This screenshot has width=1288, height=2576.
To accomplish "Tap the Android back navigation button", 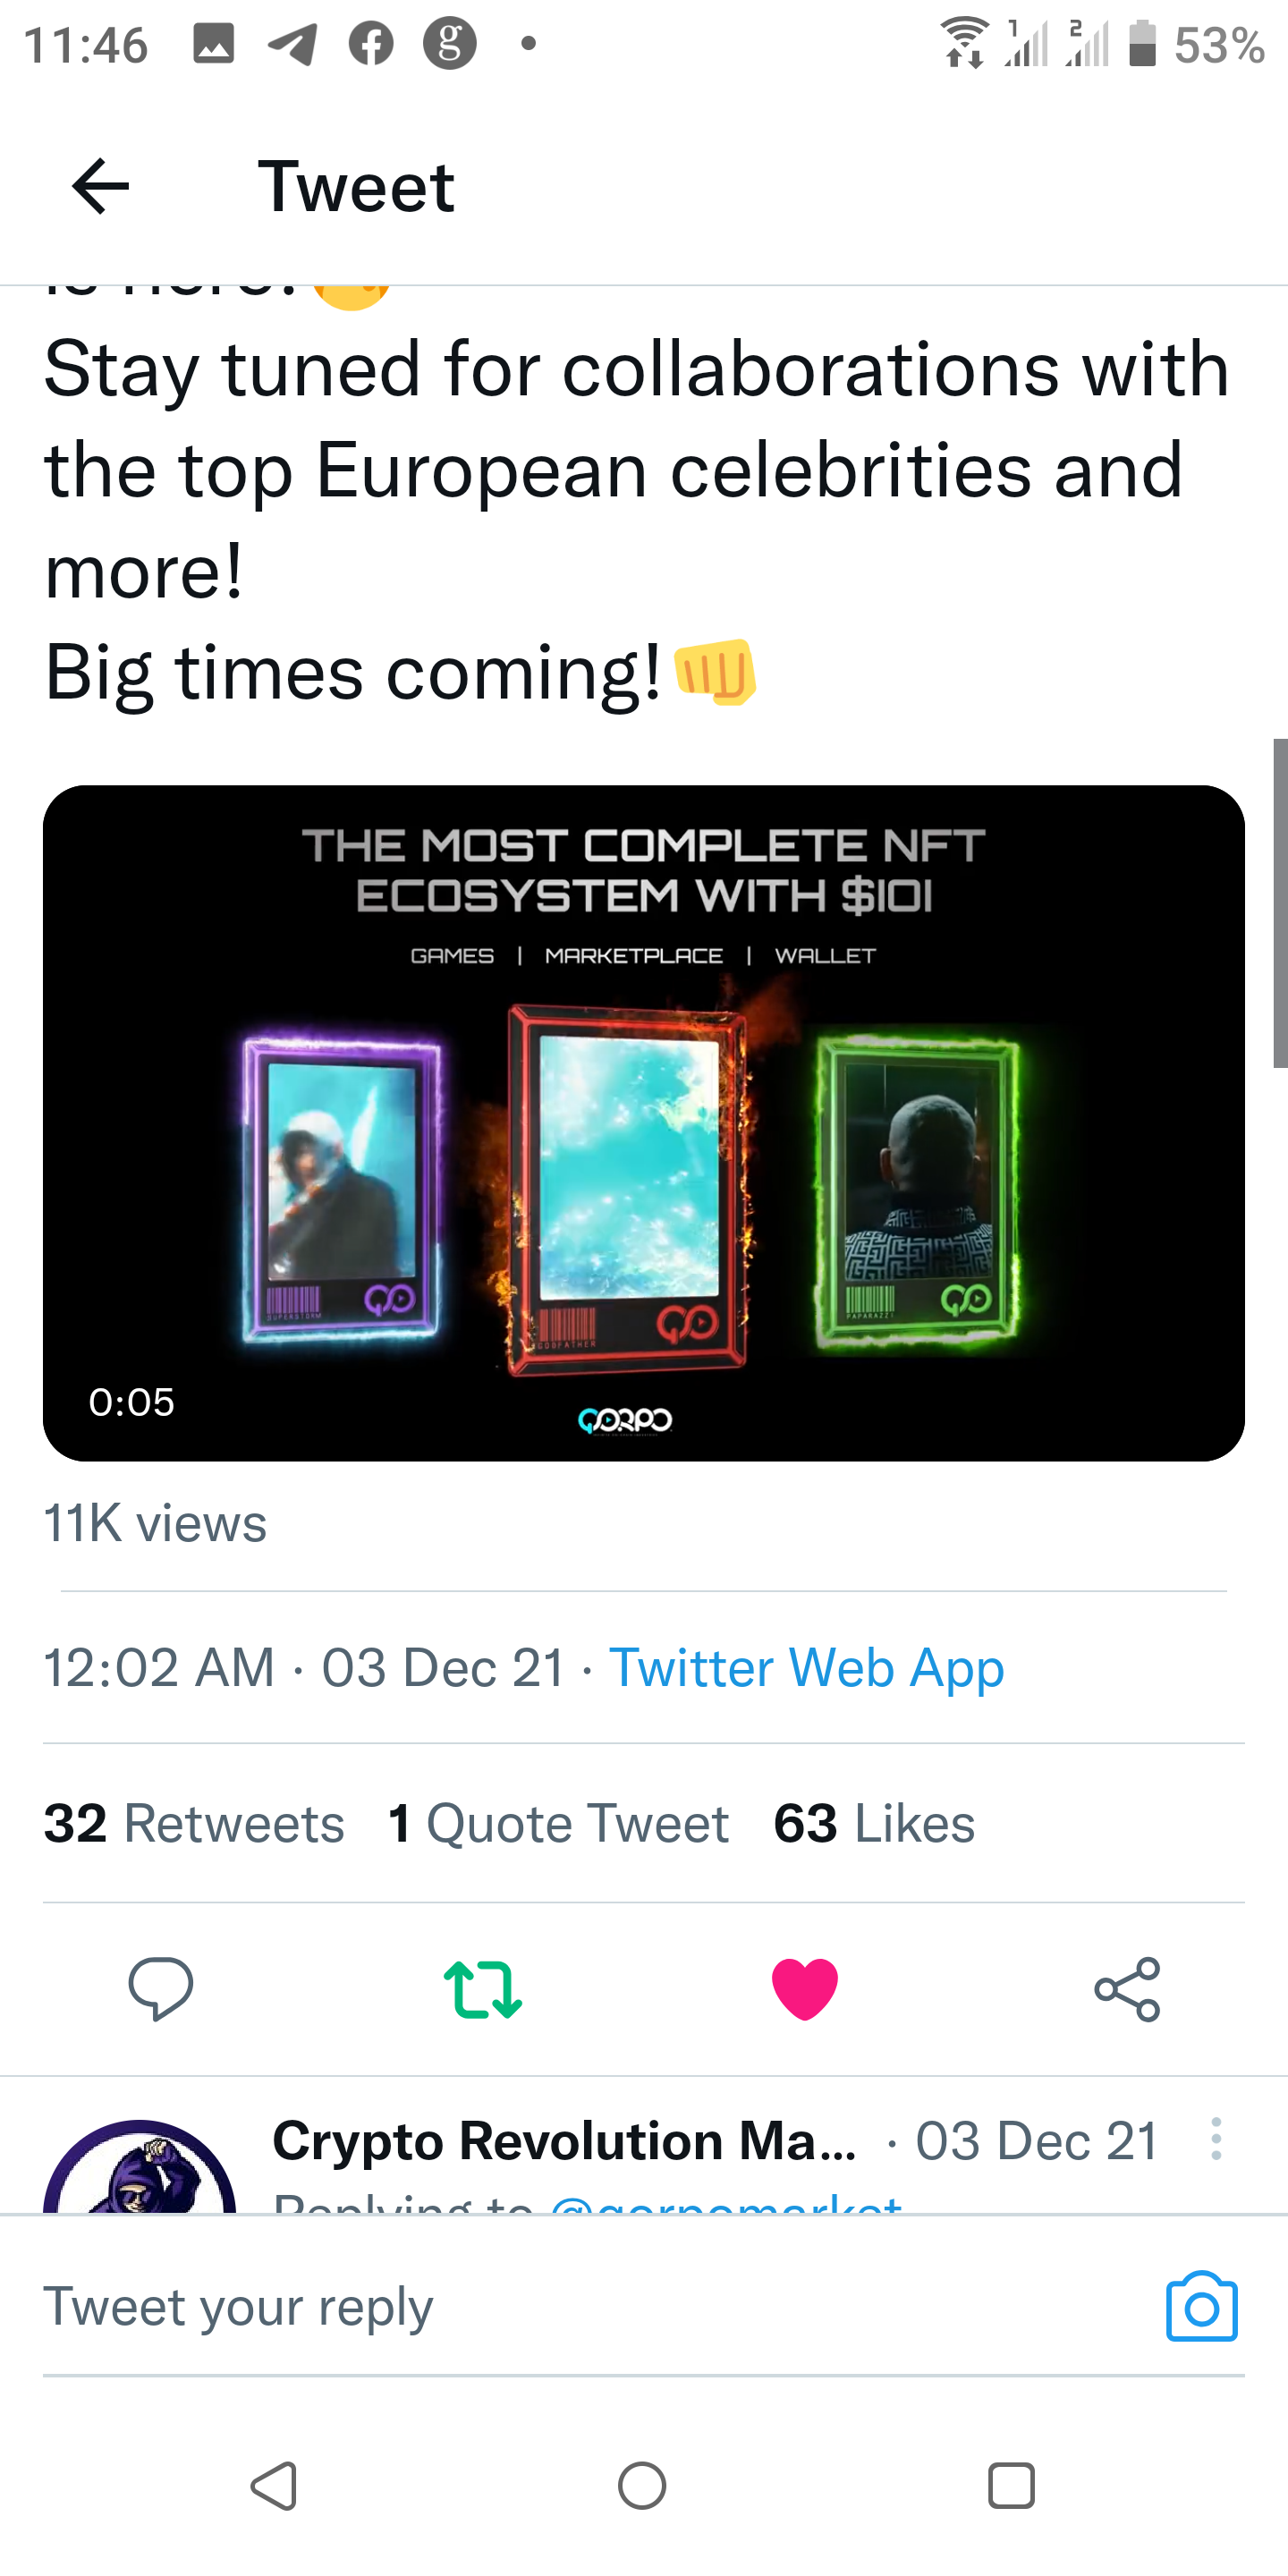I will pyautogui.click(x=274, y=2486).
